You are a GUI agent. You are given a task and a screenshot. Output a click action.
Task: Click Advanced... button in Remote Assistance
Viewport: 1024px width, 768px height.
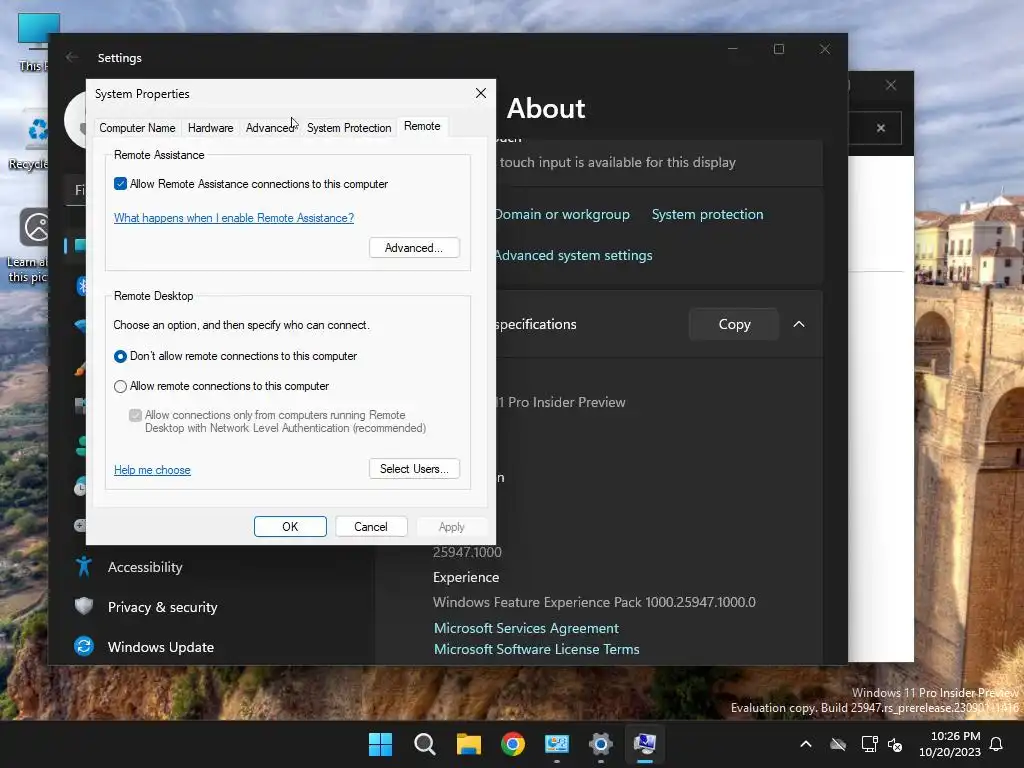pos(414,248)
